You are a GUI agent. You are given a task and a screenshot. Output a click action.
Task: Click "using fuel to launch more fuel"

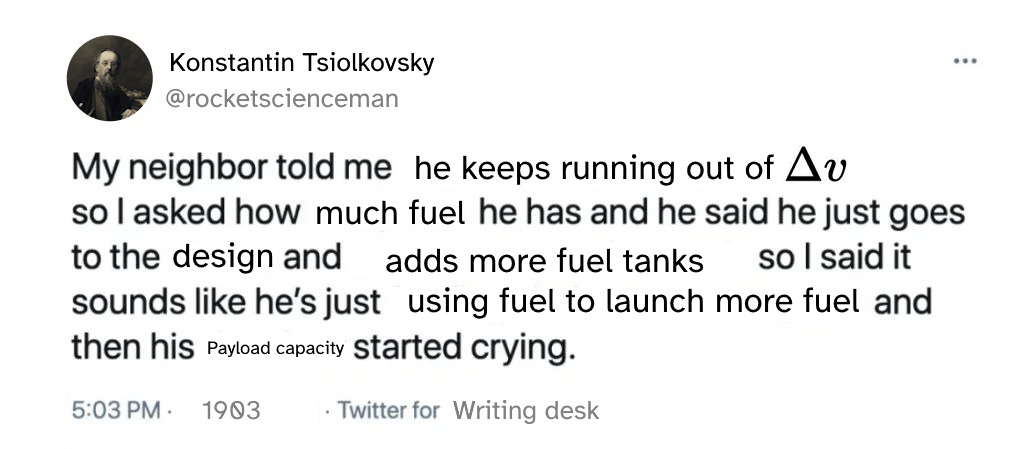634,302
